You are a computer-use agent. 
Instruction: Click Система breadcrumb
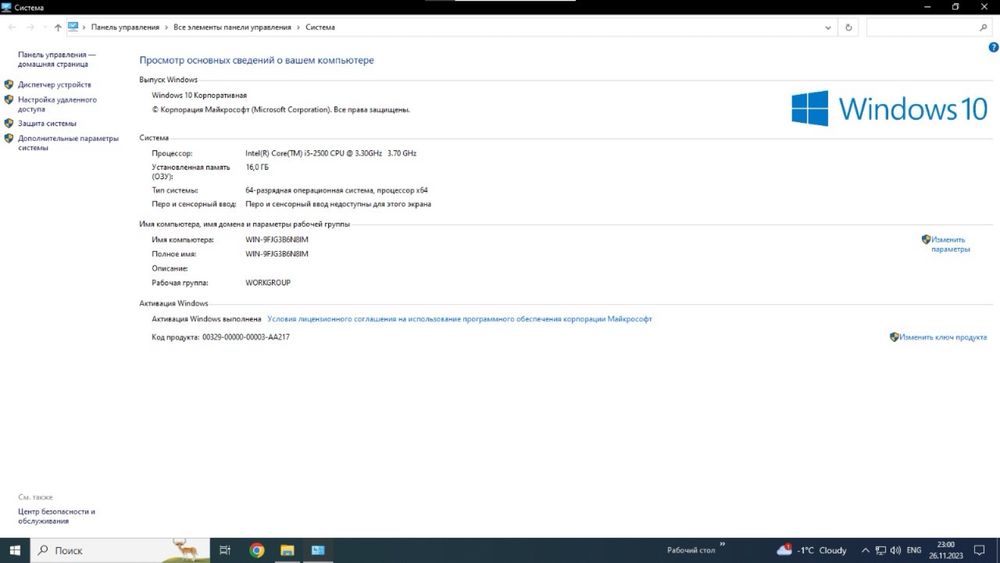point(320,27)
